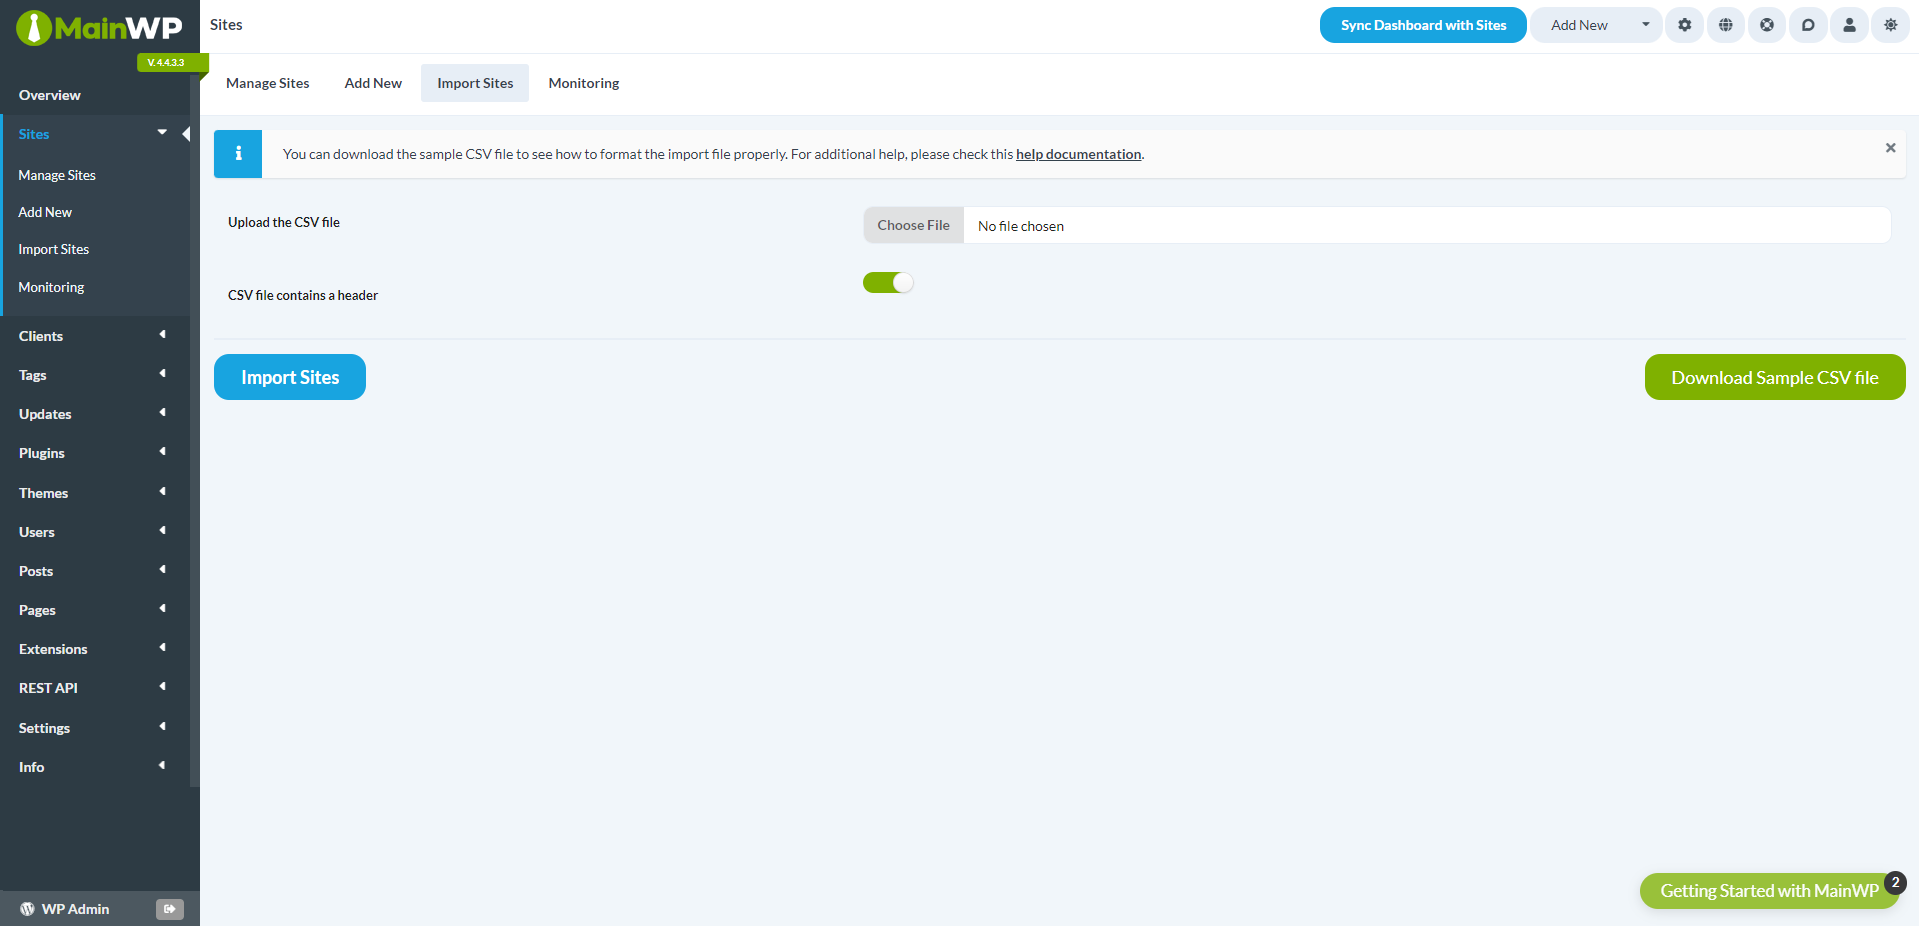Open WP Admin via the WordPress icon

coord(27,909)
